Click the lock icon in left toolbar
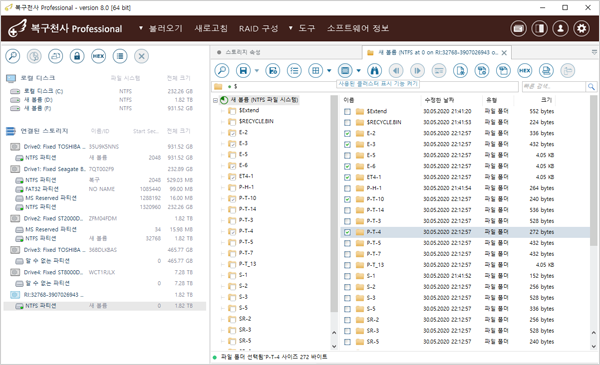The image size is (600, 365). point(77,56)
